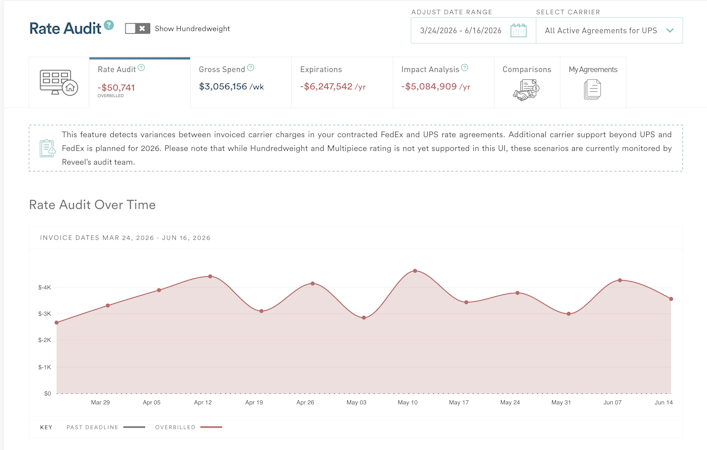Expand the Select Carrier dropdown chevron
Image resolution: width=707 pixels, height=450 pixels.
[670, 31]
